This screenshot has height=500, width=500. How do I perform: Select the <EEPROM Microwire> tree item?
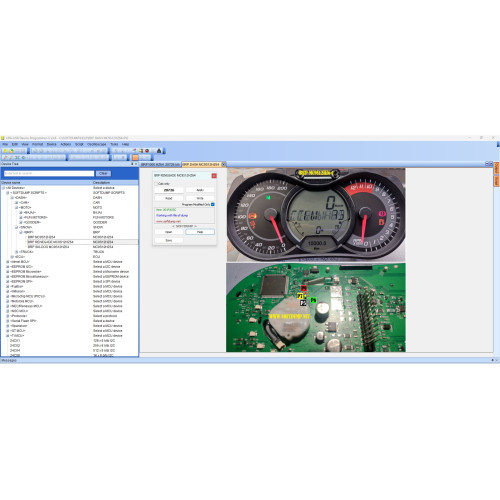pos(26,272)
